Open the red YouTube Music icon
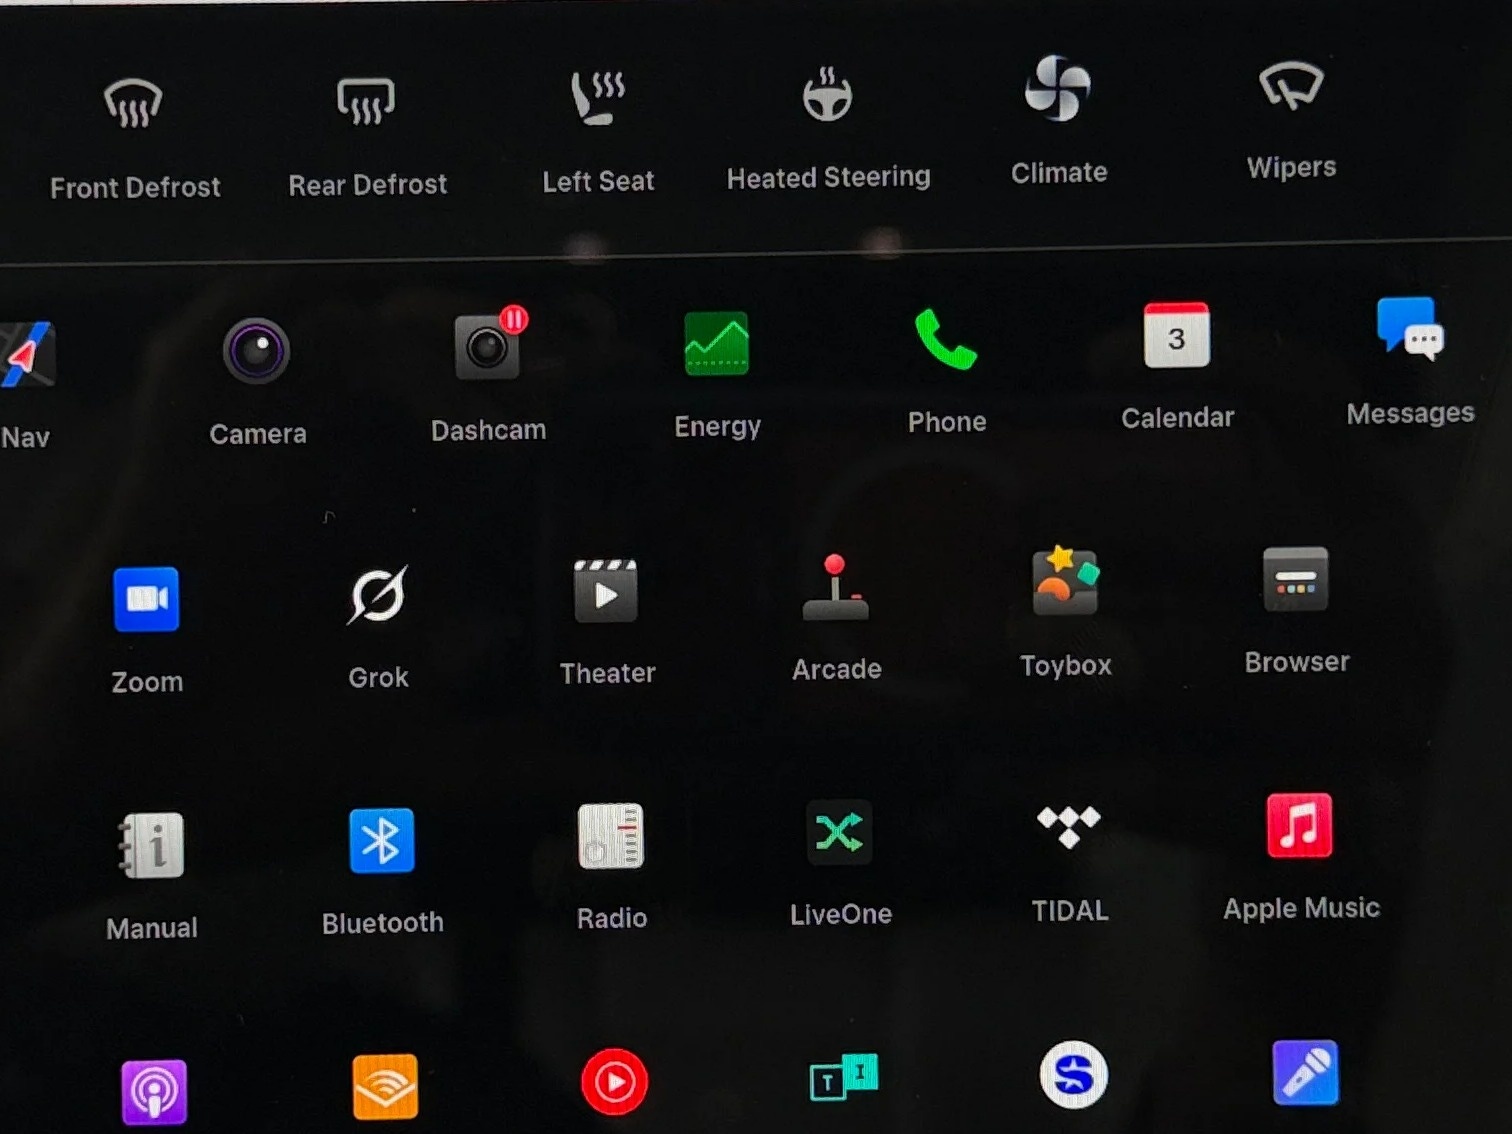The image size is (1512, 1134). tap(614, 1082)
